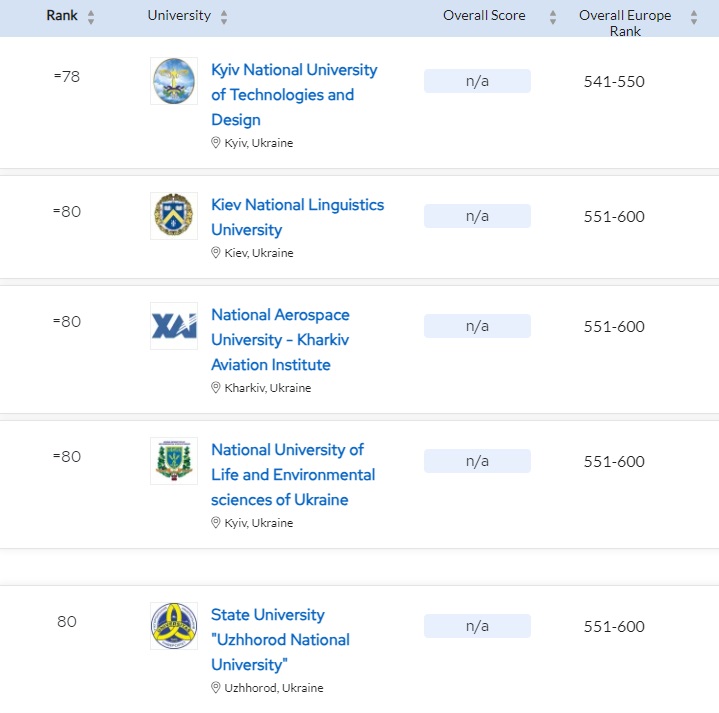Click Kyiv National University of Technologies logo
Screen dimensions: 719x713
(174, 81)
